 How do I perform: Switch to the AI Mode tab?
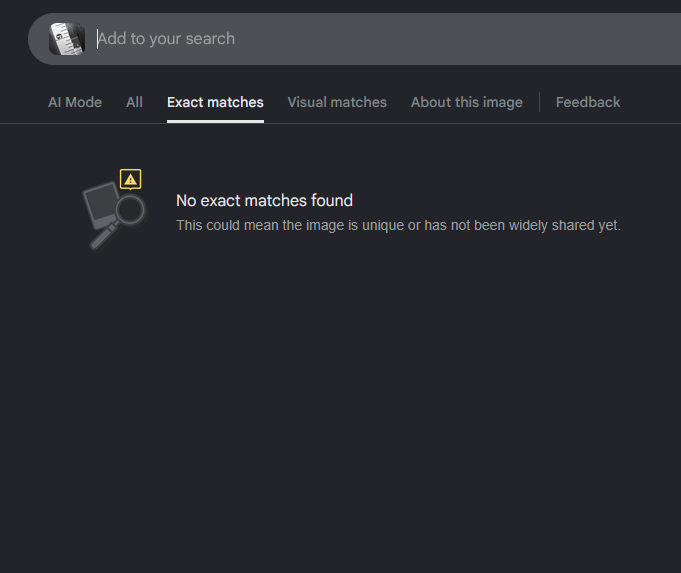pyautogui.click(x=75, y=102)
